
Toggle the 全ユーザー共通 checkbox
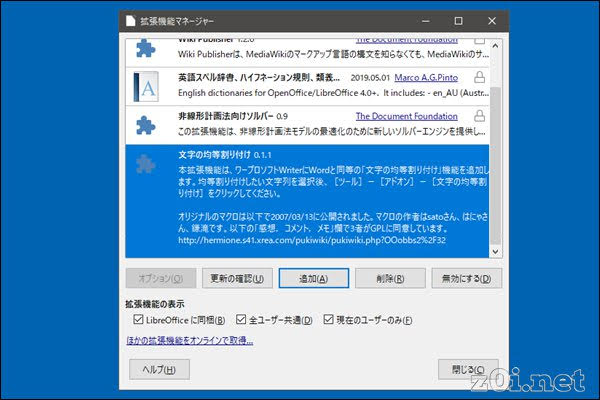click(241, 319)
